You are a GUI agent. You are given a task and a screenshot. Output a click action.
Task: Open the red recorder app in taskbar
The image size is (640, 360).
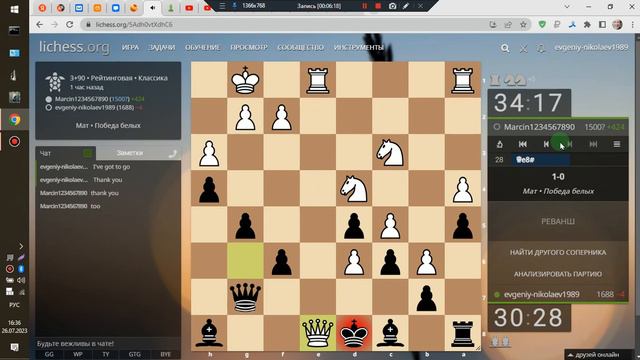coord(15,142)
